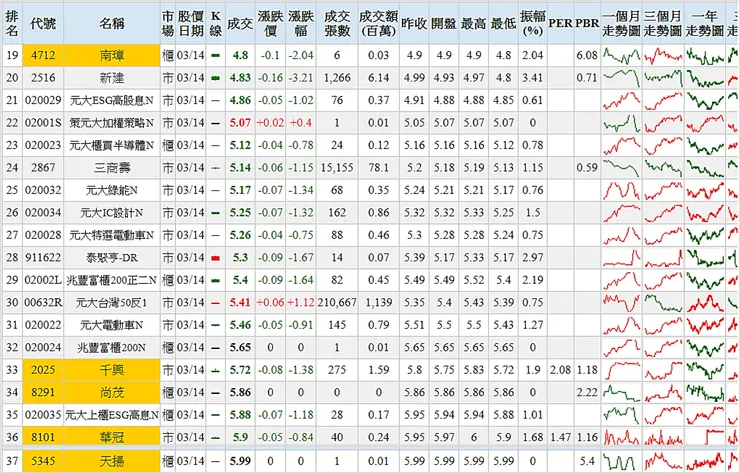Click the 成交張數 column header
740x473 pixels.
pos(337,24)
